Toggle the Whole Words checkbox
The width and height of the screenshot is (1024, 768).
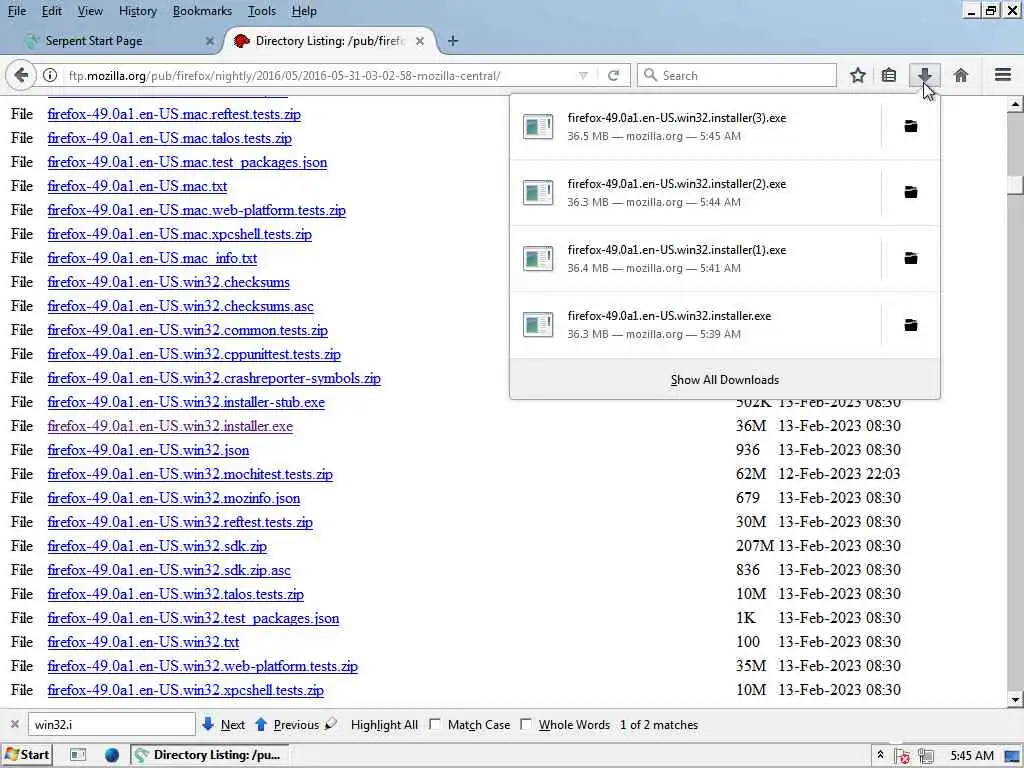tap(526, 724)
